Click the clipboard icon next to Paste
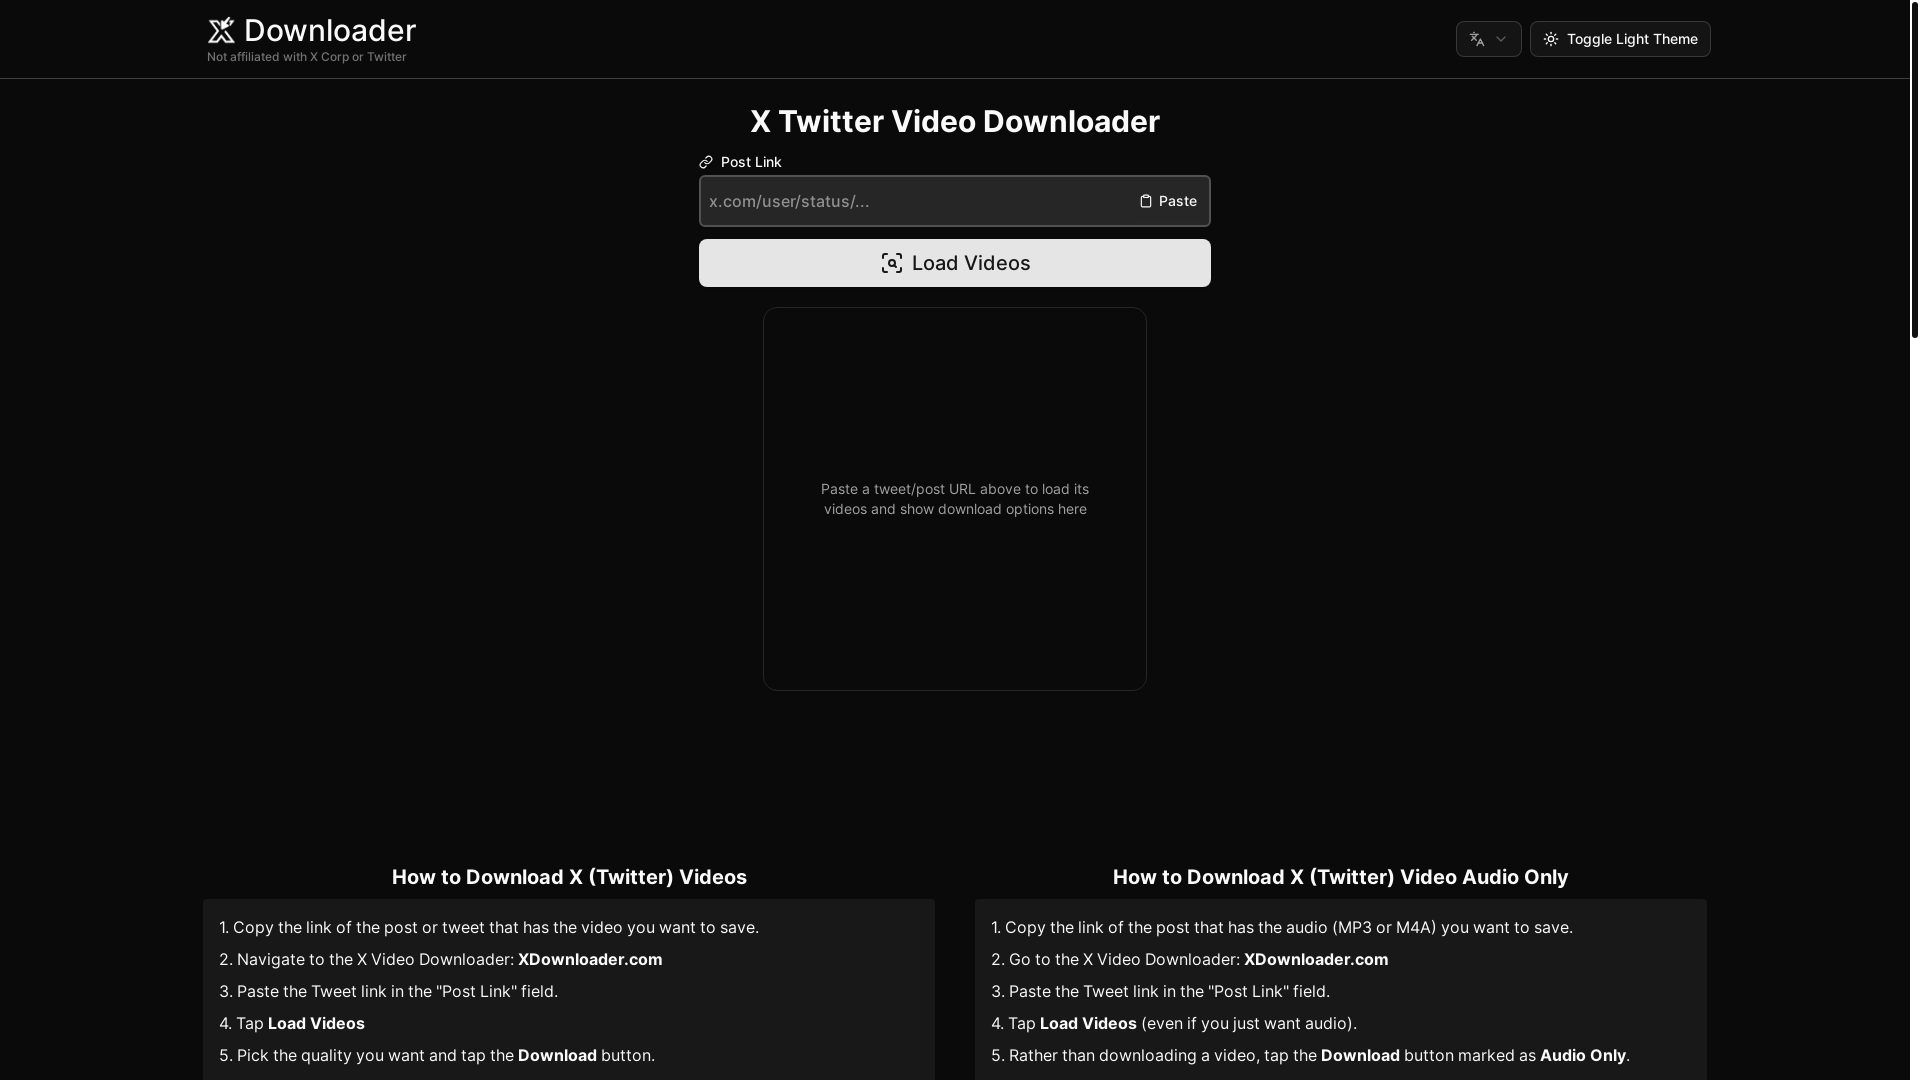Image resolution: width=1920 pixels, height=1080 pixels. point(1146,201)
